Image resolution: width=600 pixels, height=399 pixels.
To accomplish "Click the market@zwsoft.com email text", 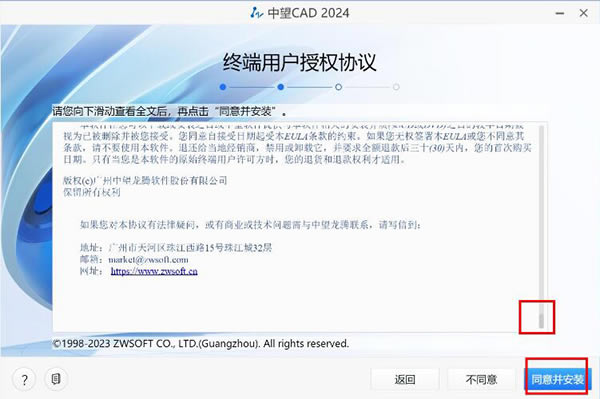I will pos(148,260).
